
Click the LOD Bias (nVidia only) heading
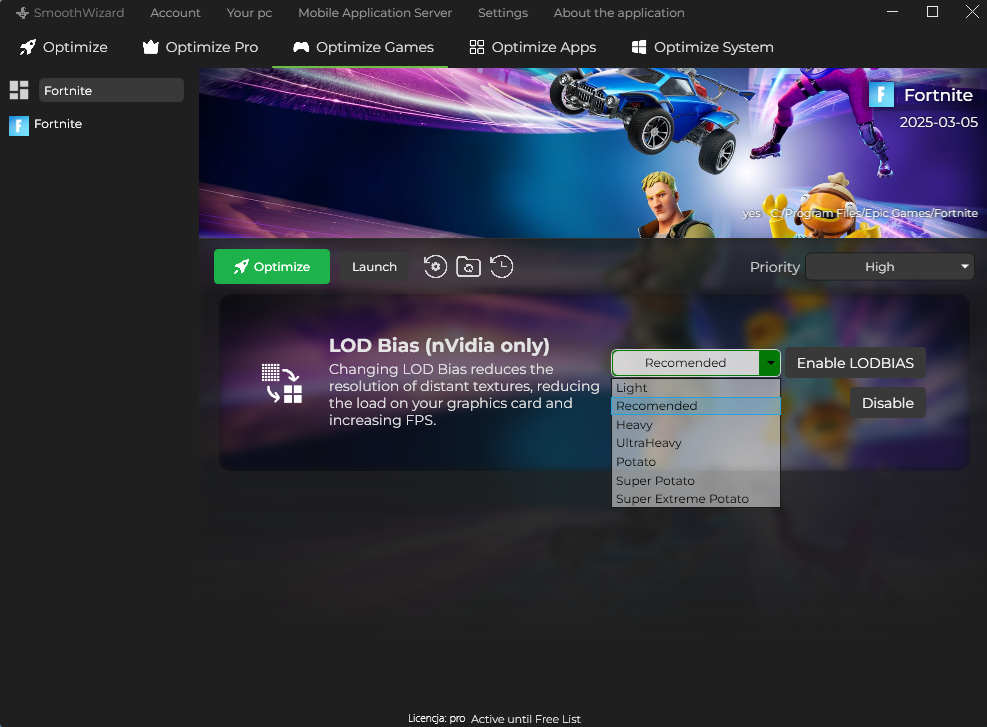click(x=439, y=346)
